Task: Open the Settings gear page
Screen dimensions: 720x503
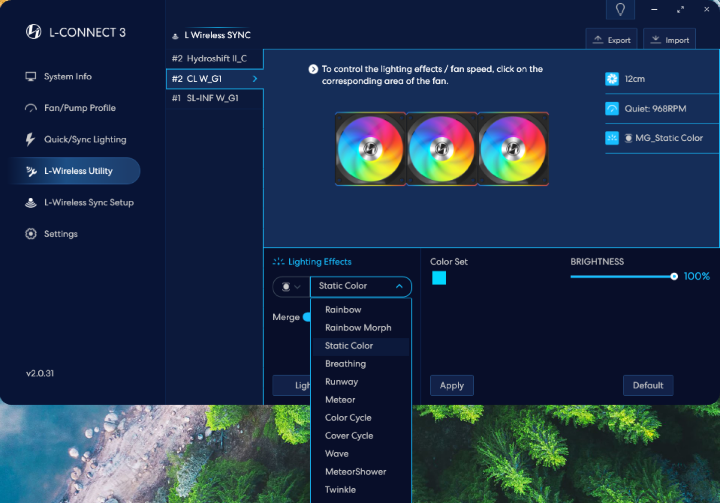Action: click(x=60, y=234)
